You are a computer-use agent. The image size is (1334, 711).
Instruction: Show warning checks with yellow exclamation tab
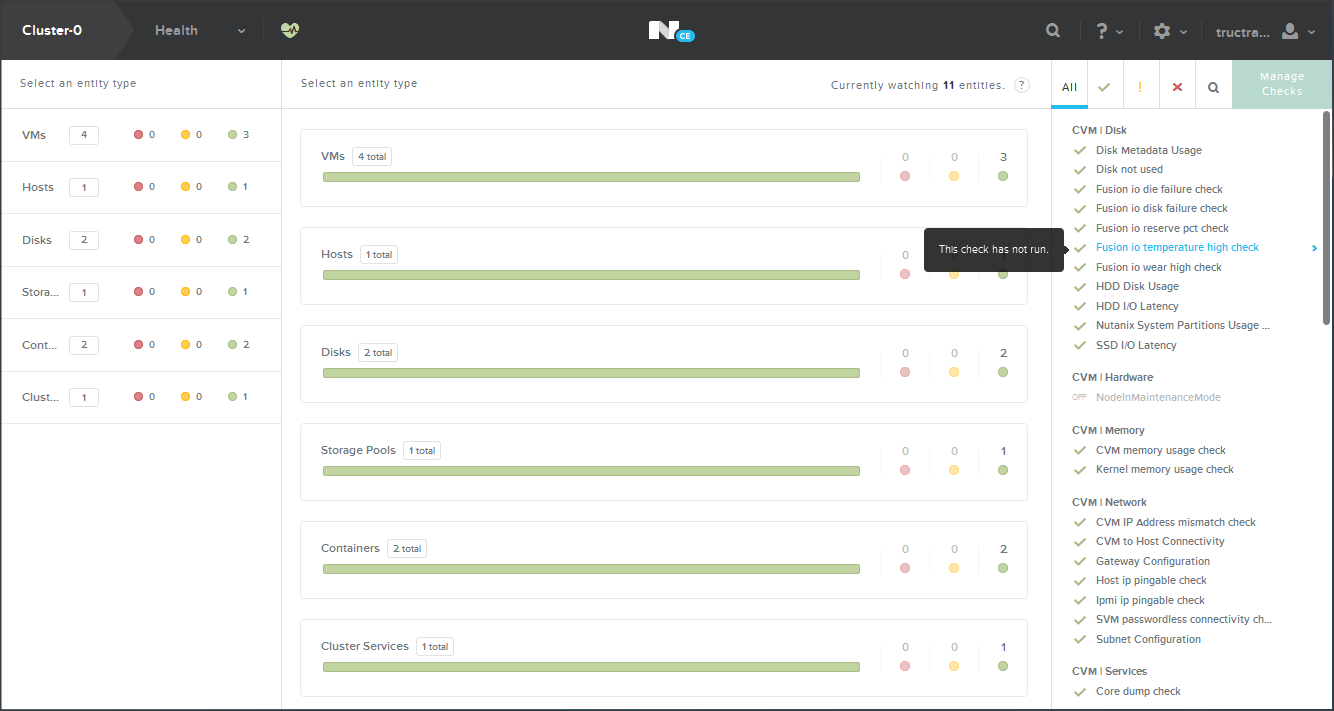pos(1140,87)
